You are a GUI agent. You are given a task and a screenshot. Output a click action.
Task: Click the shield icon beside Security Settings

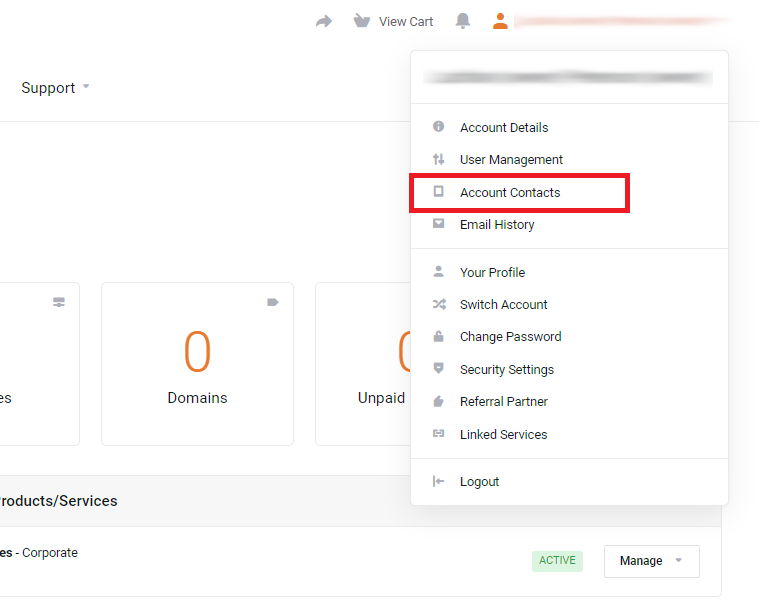coord(439,368)
